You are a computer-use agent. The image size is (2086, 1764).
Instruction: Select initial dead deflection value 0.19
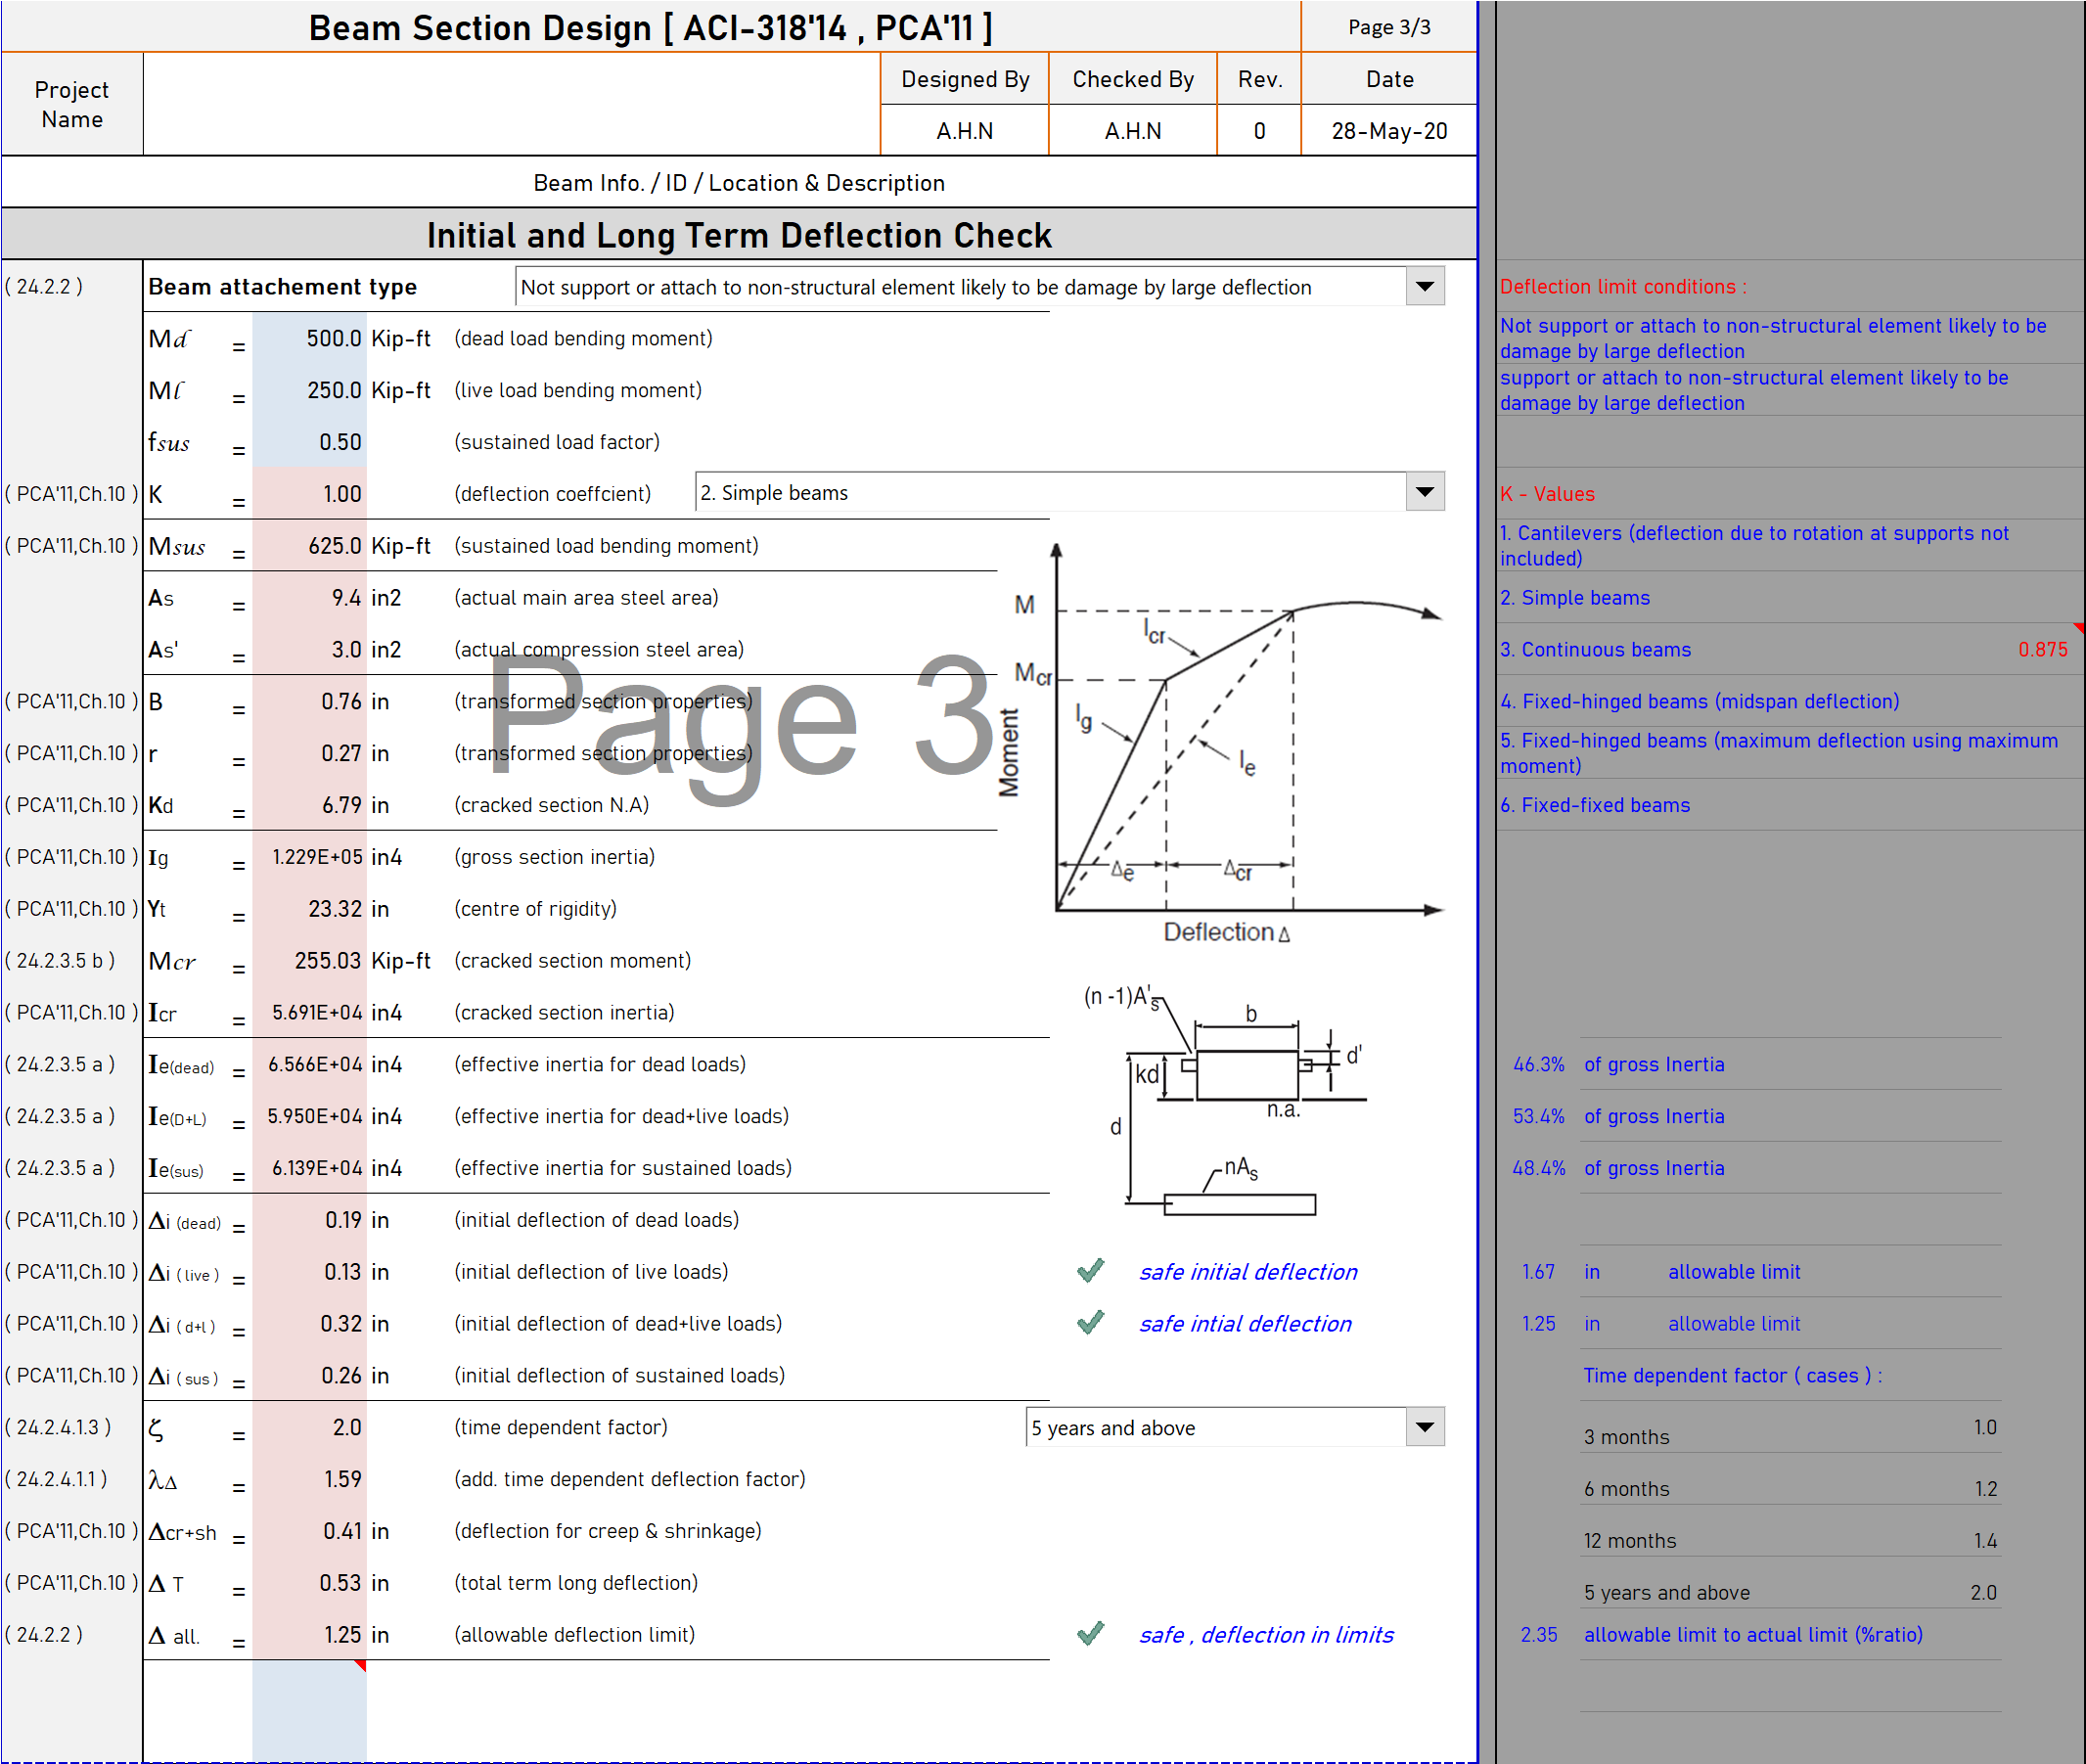coord(309,1220)
